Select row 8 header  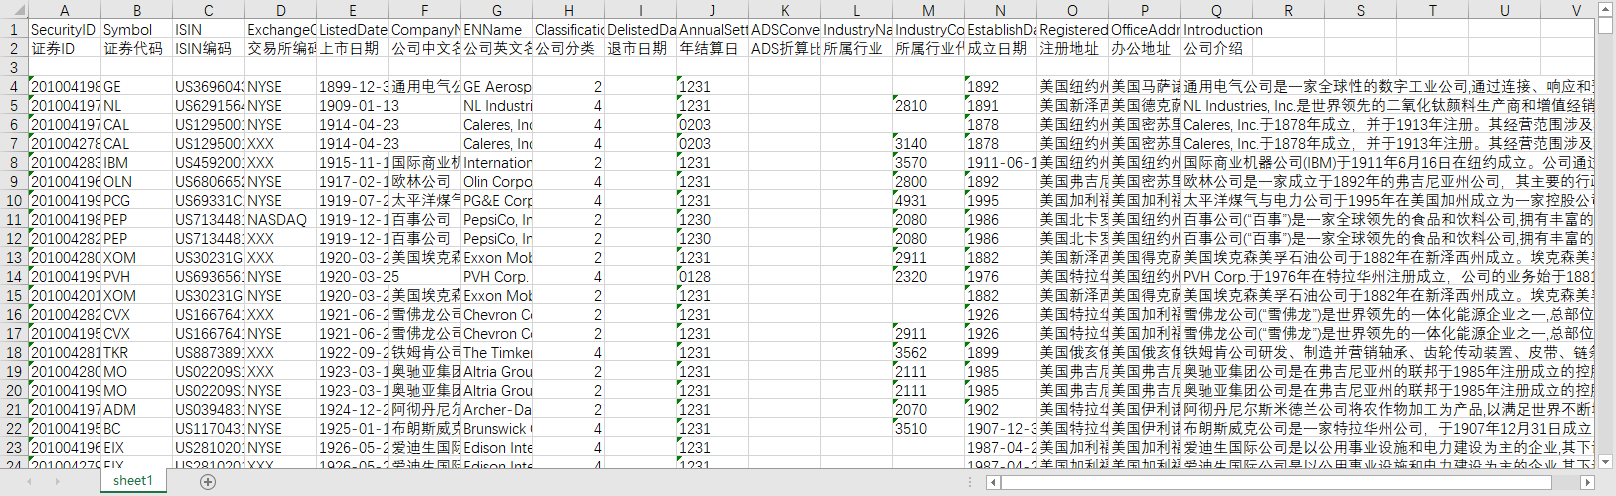14,162
